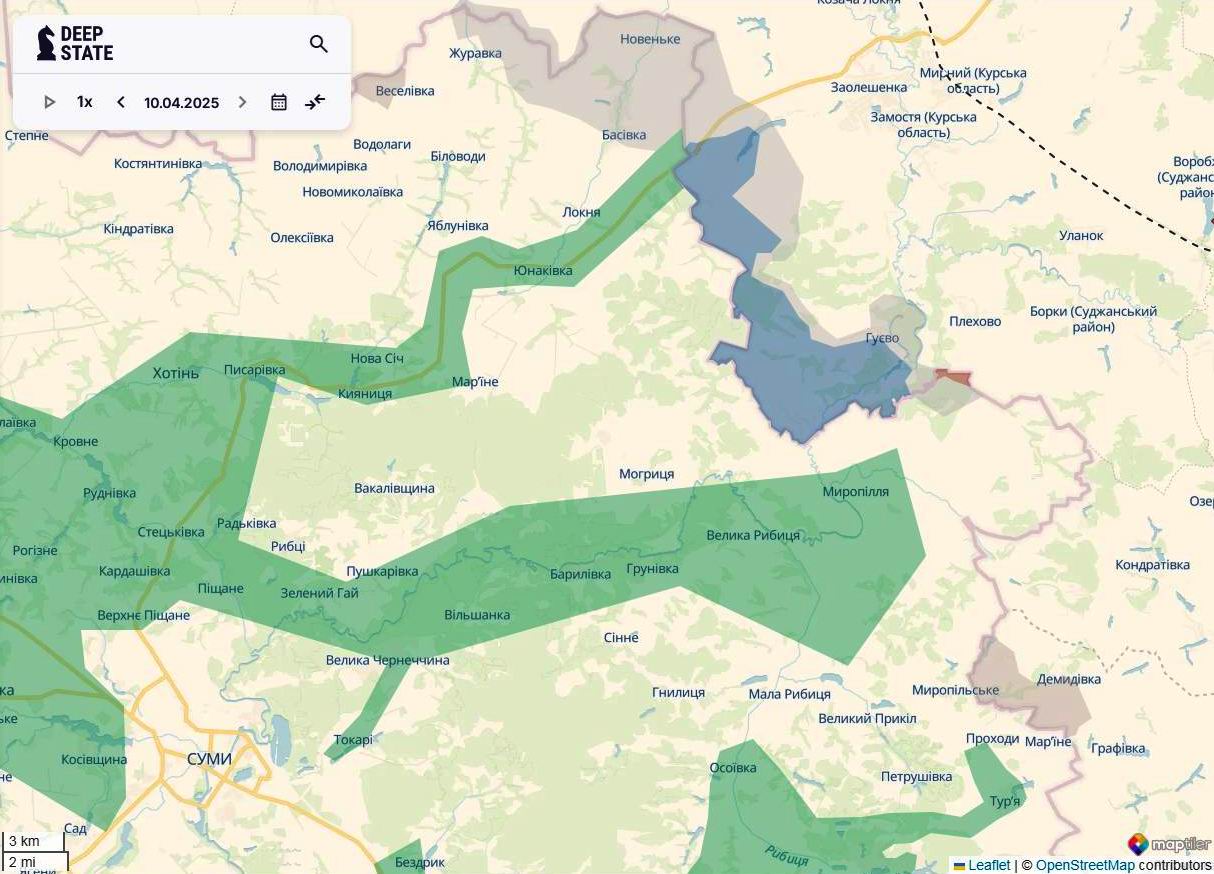Screen dimensions: 1214x874
Task: Click the compare-dates arrows icon
Action: (x=315, y=101)
